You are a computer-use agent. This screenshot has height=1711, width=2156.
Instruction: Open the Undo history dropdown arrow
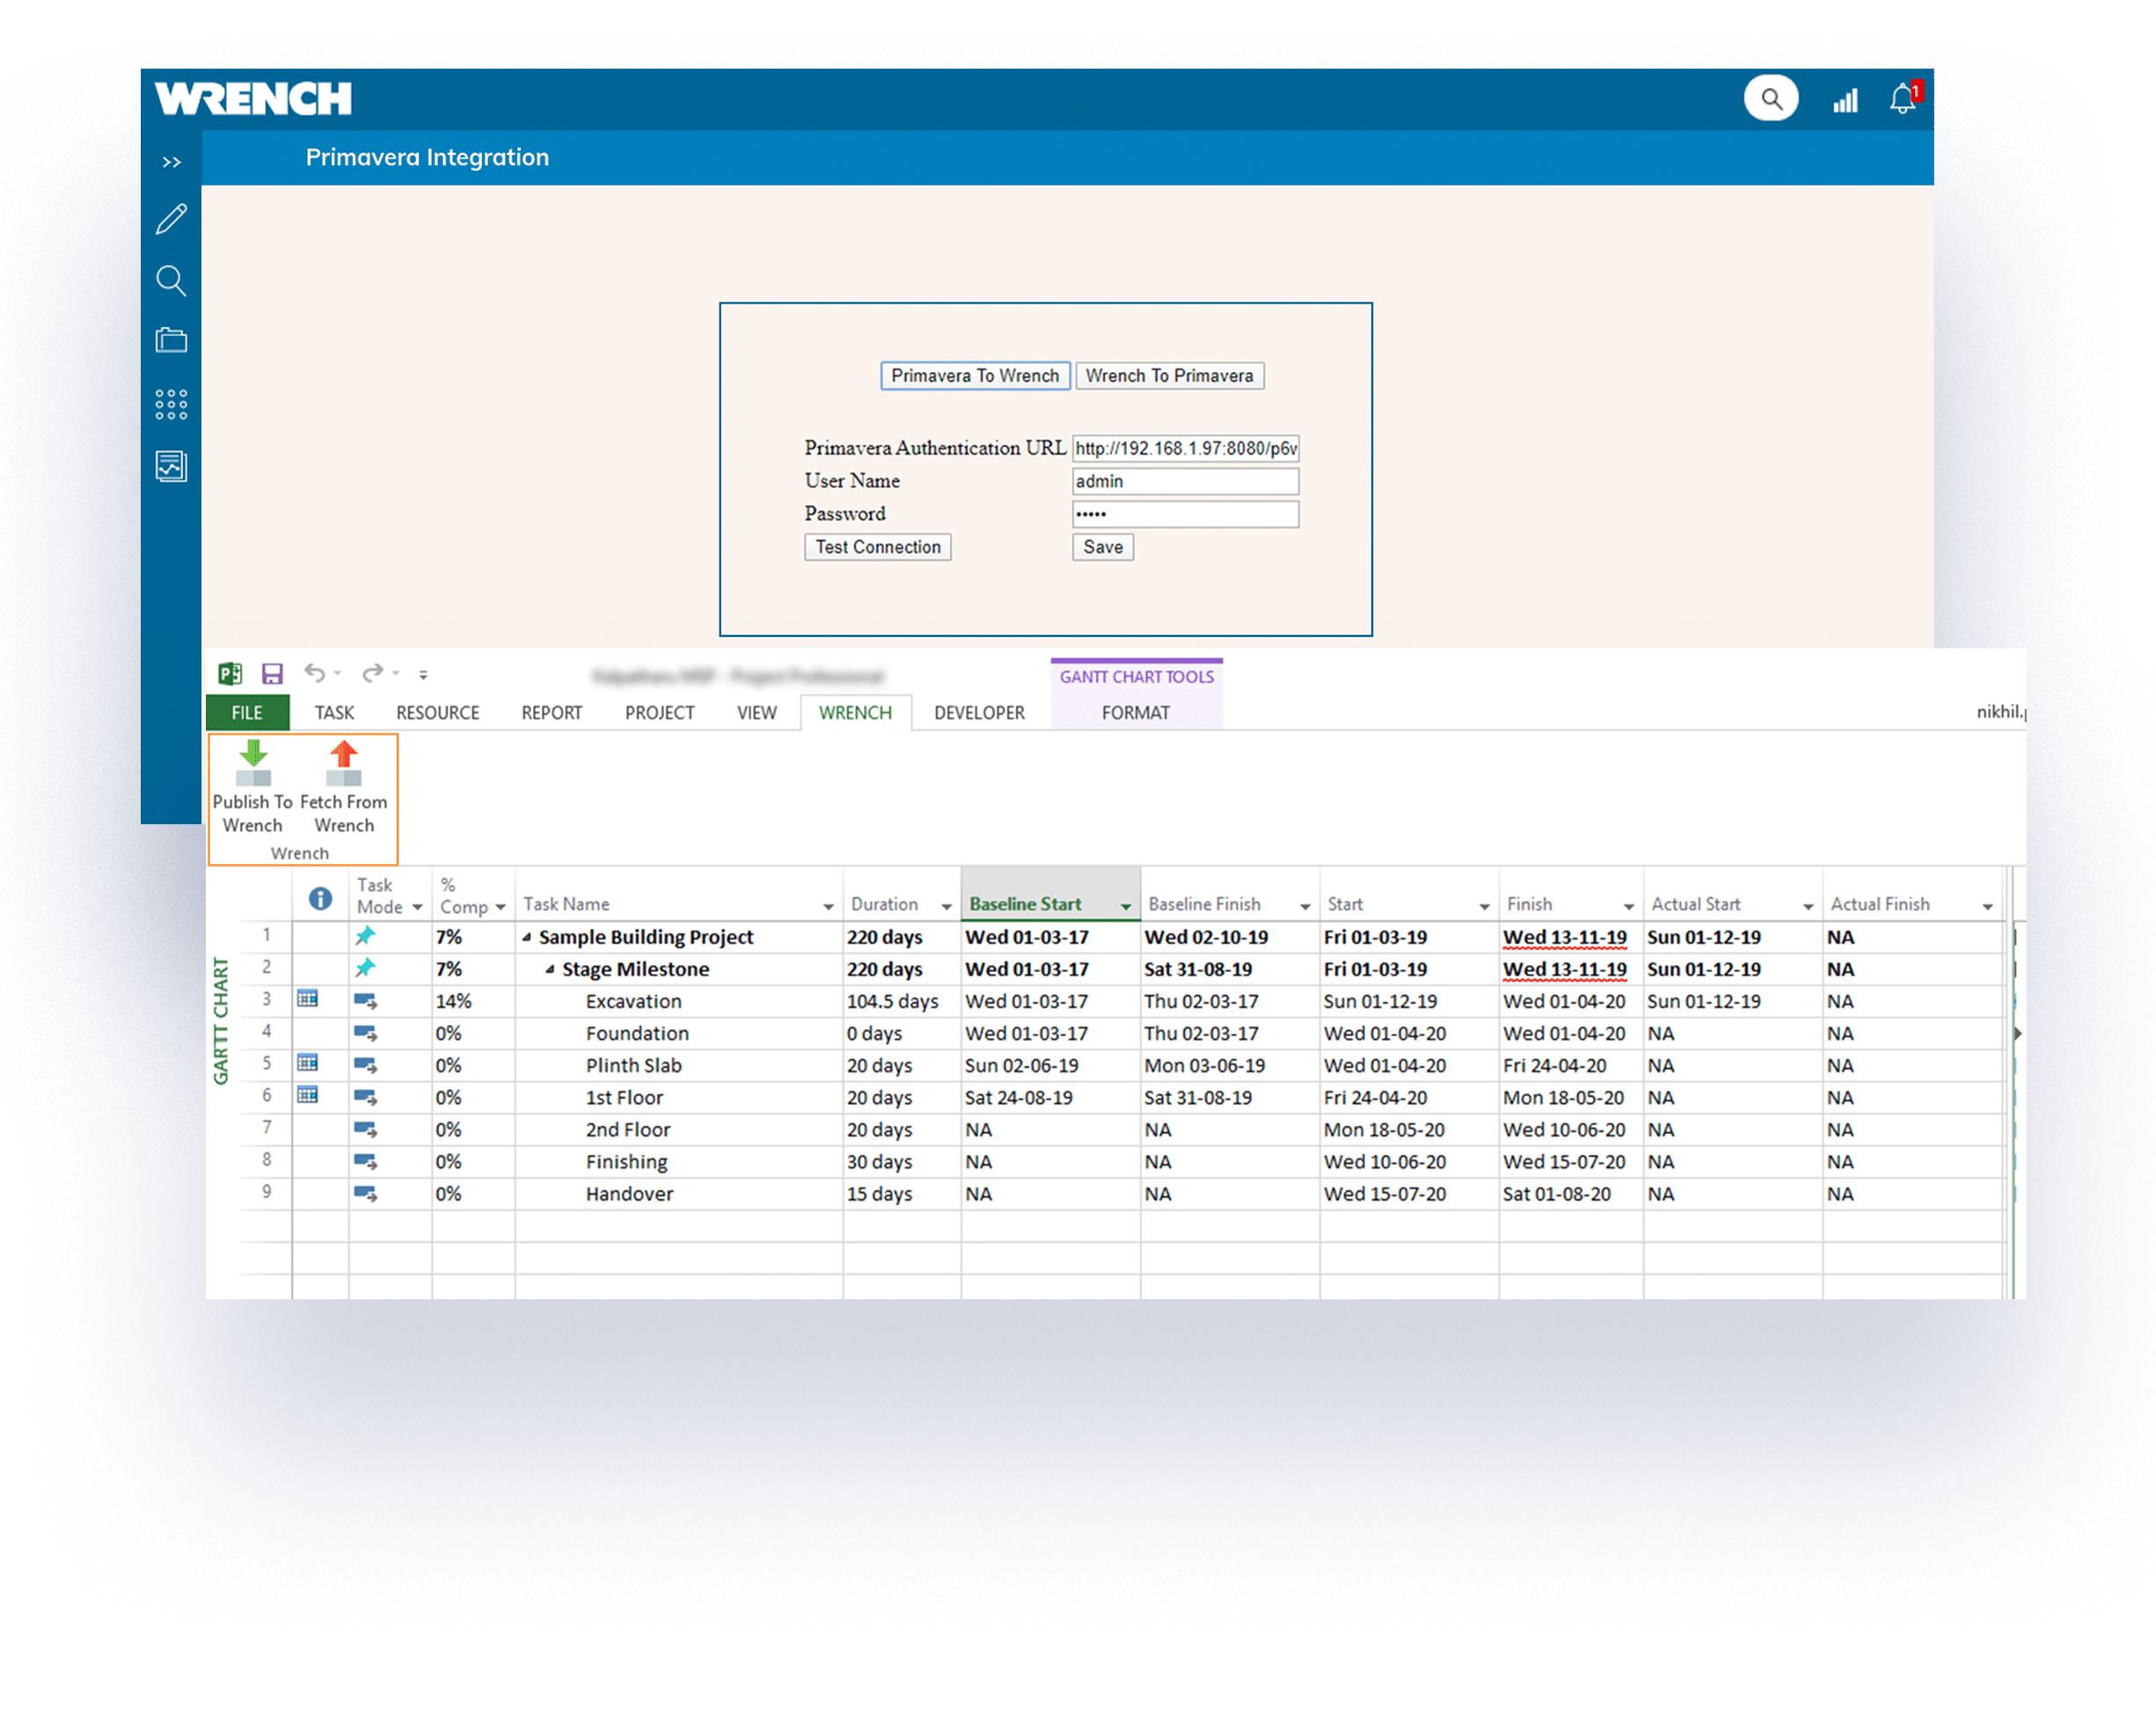[338, 674]
